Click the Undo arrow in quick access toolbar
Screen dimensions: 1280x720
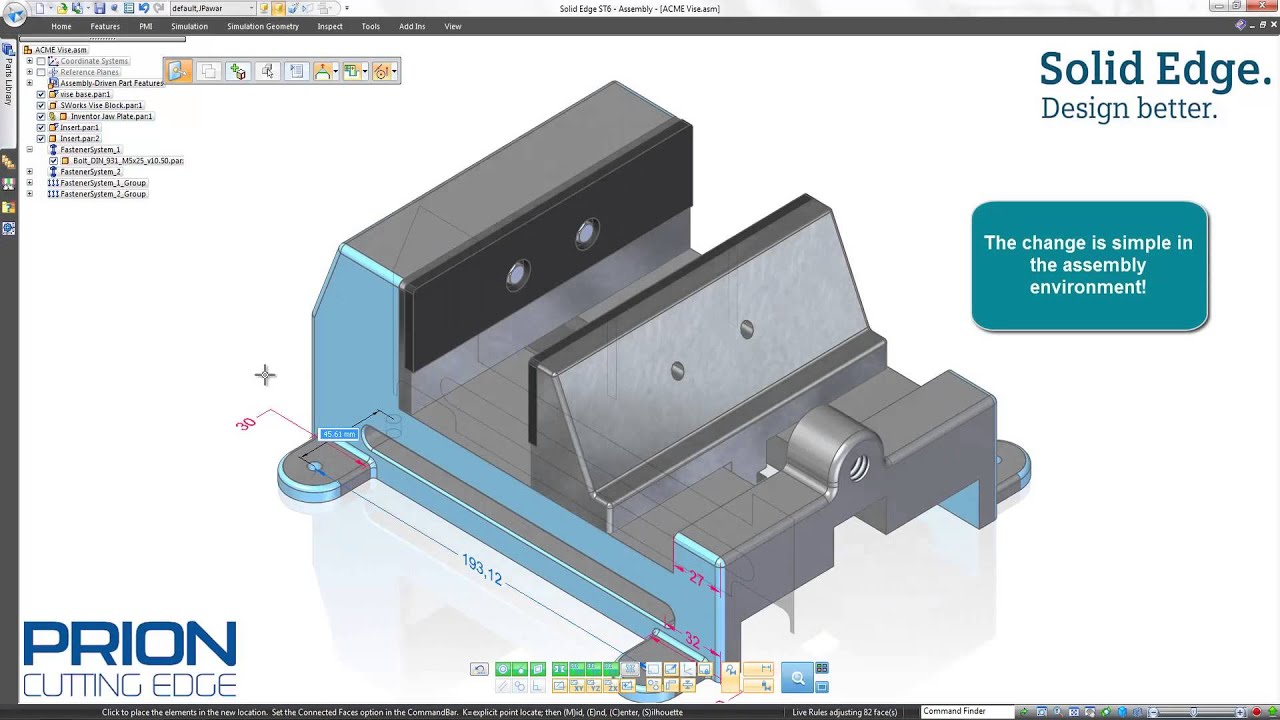pos(144,8)
